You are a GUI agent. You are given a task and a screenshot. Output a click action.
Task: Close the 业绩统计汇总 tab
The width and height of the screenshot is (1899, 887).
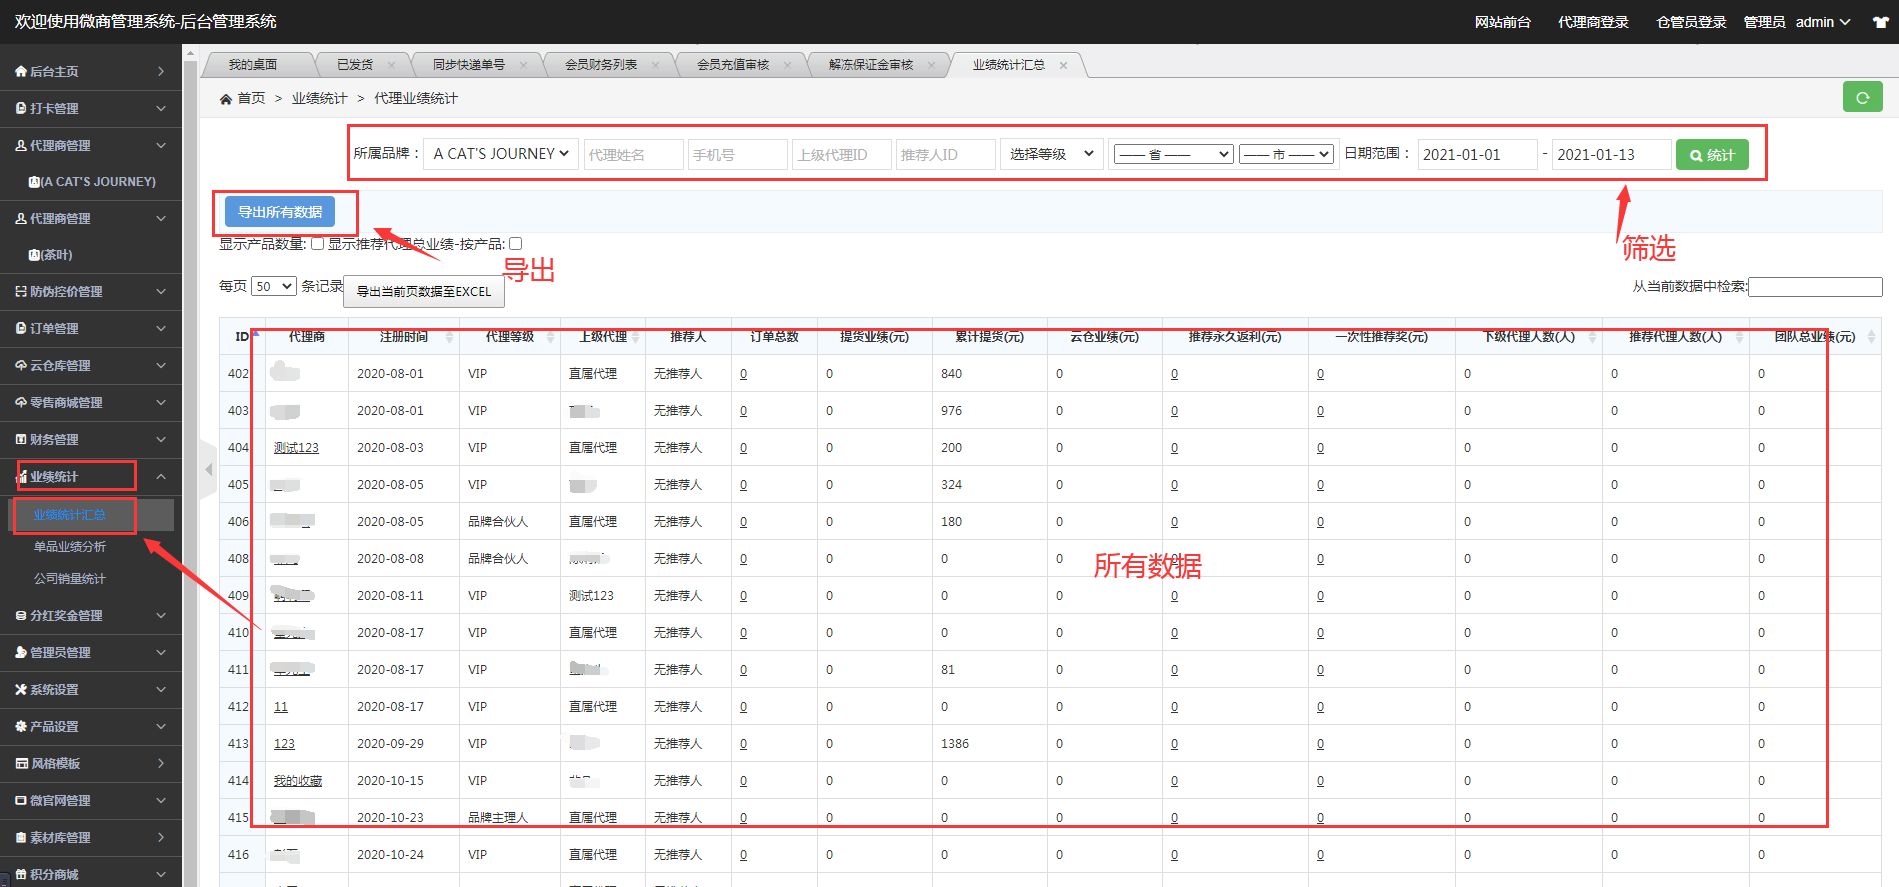pyautogui.click(x=1063, y=65)
